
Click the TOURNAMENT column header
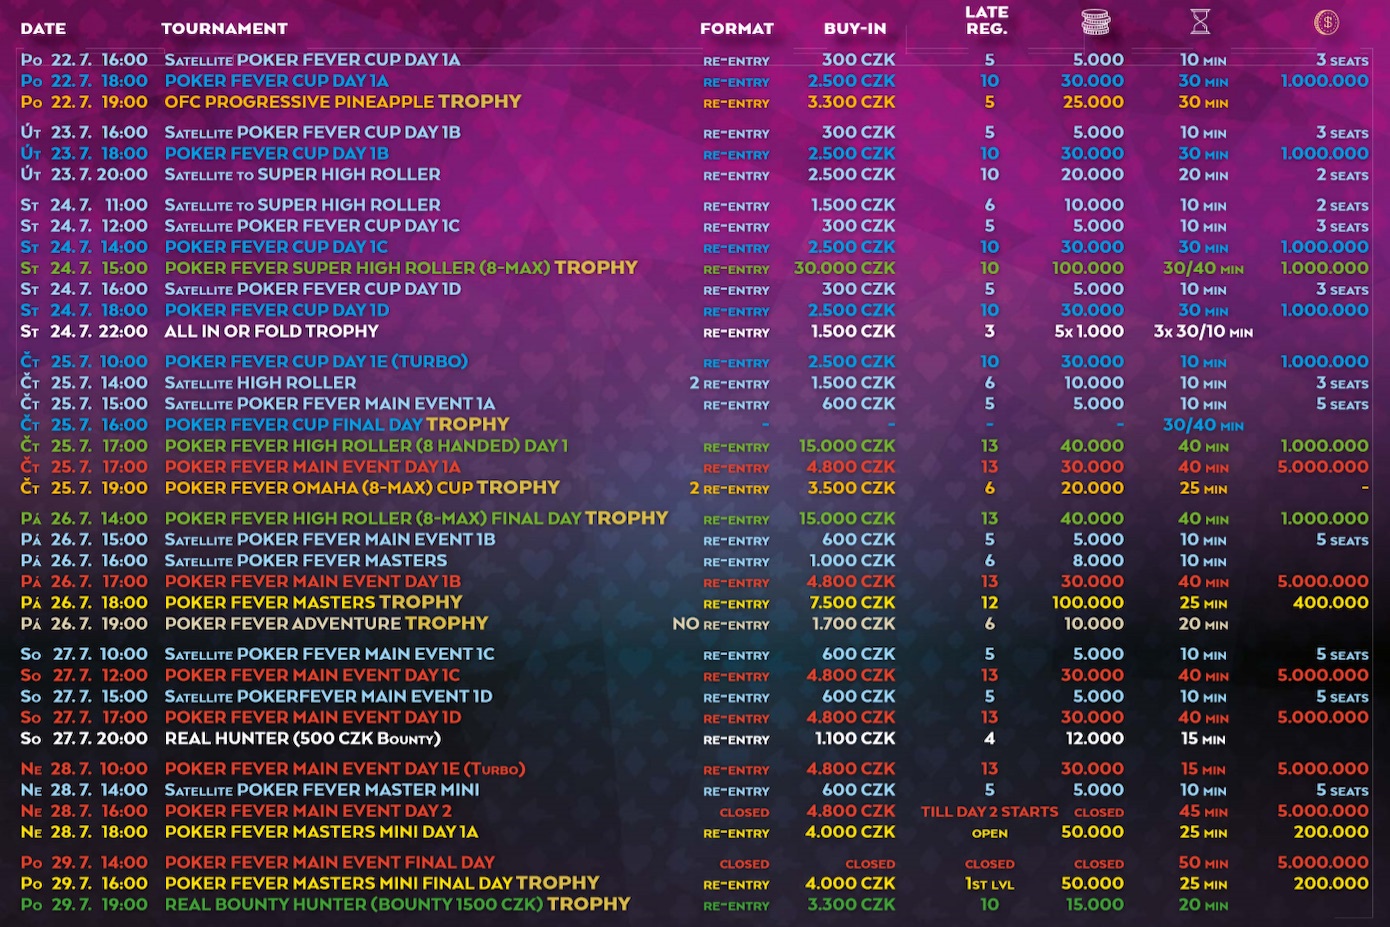click(x=224, y=29)
